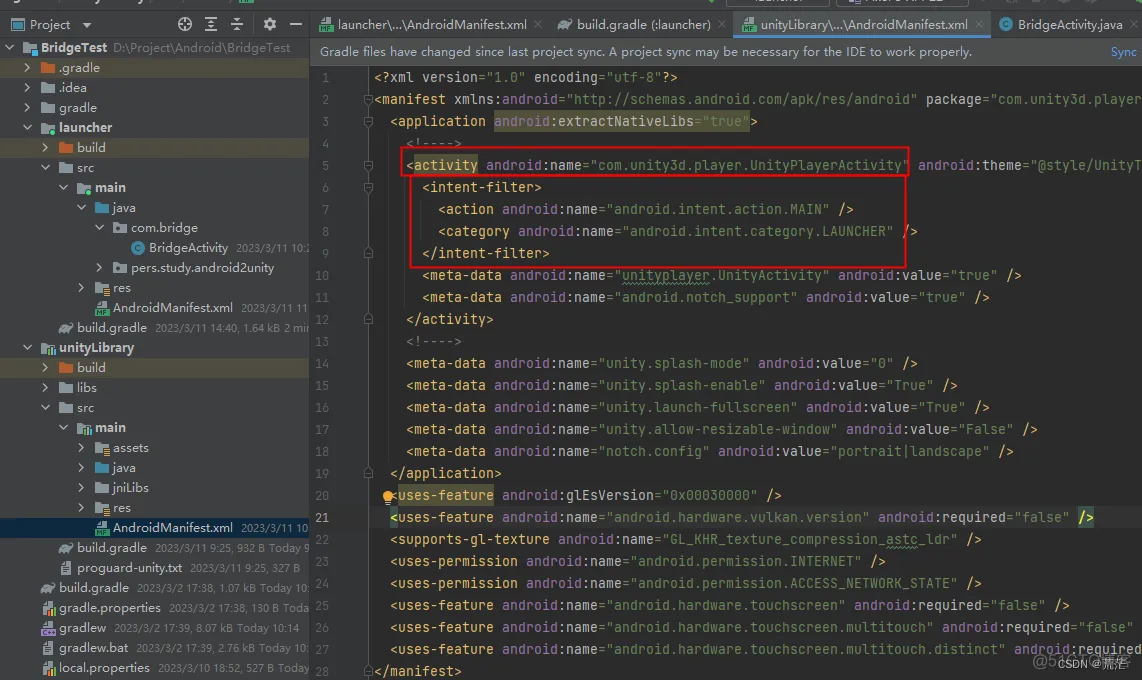Image resolution: width=1142 pixels, height=680 pixels.
Task: Select gradle.properties file
Action: coord(109,608)
